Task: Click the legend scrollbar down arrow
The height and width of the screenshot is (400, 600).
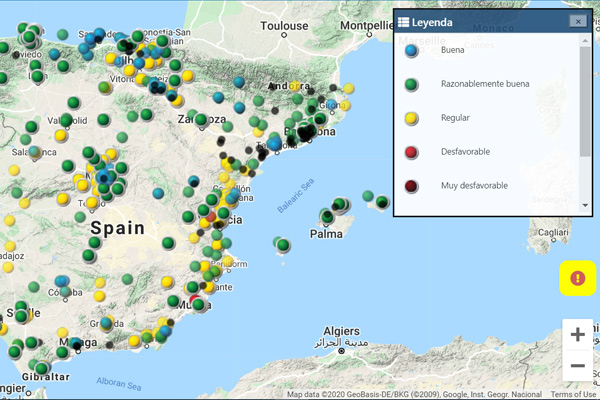Action: [x=585, y=206]
